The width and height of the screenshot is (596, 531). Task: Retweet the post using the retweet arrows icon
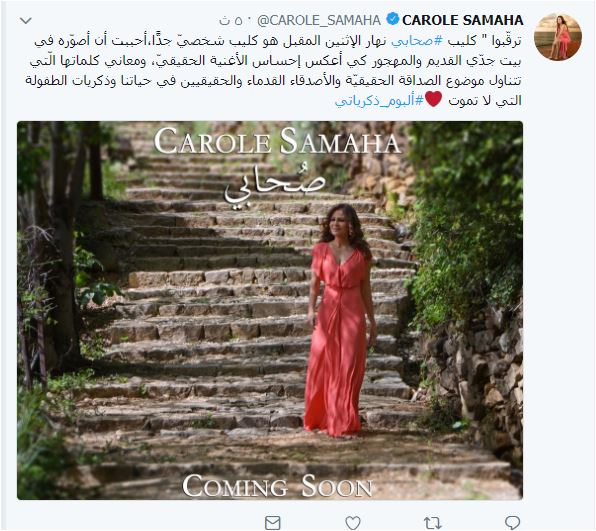[432, 523]
